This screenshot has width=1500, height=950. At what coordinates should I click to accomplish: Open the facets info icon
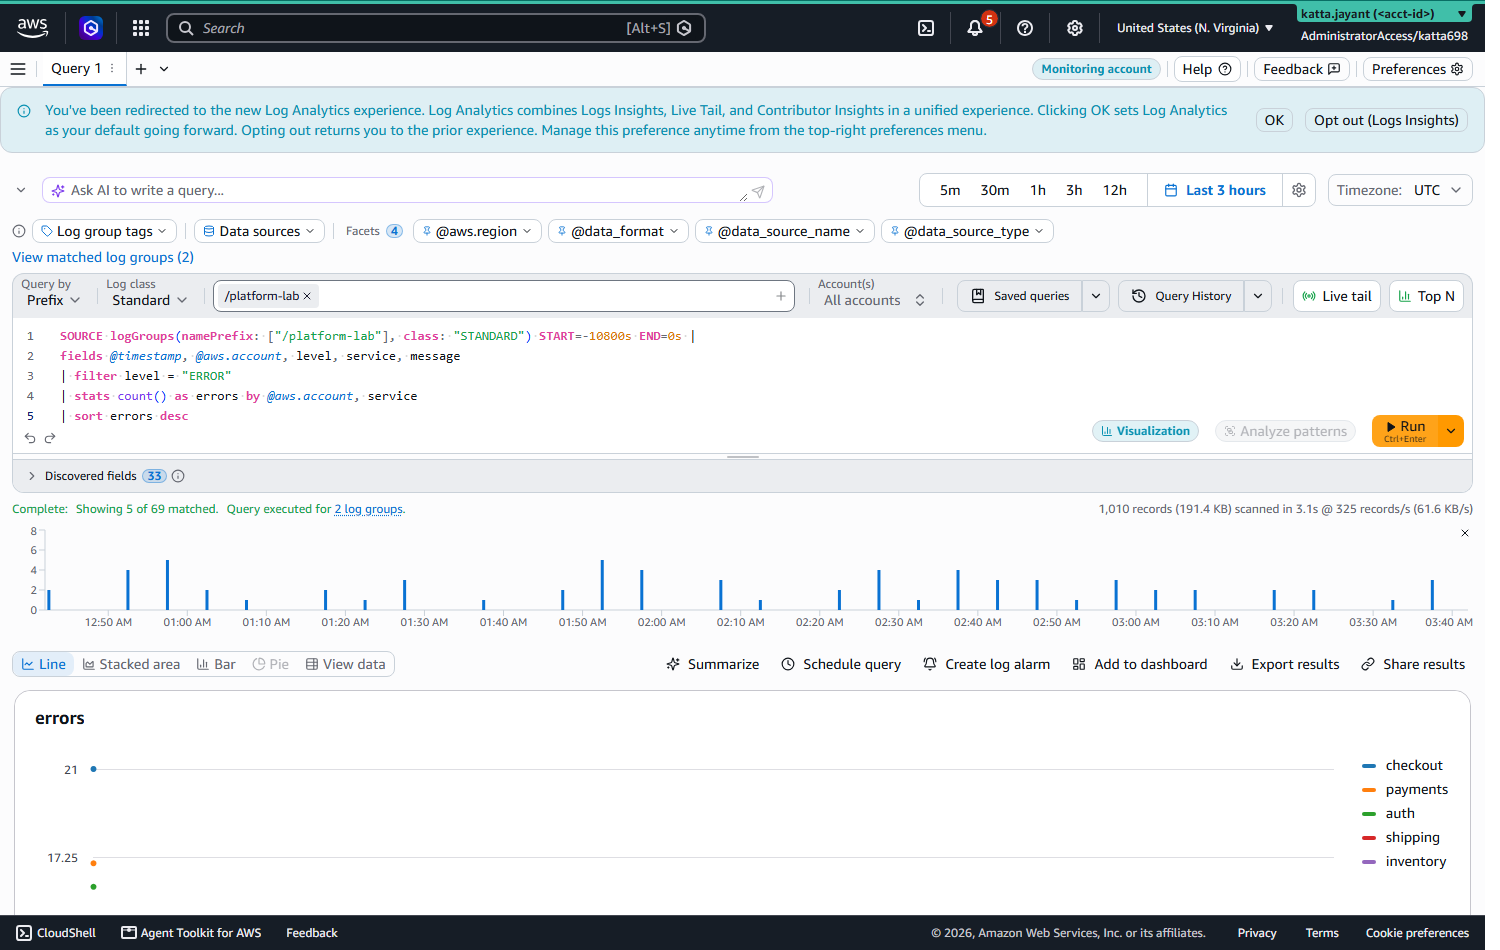click(18, 231)
